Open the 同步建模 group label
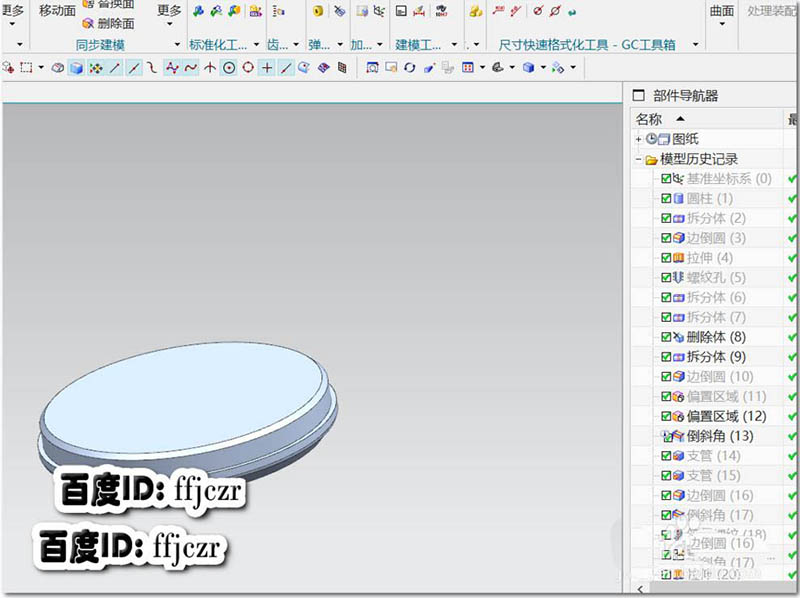This screenshot has width=800, height=598. click(101, 45)
